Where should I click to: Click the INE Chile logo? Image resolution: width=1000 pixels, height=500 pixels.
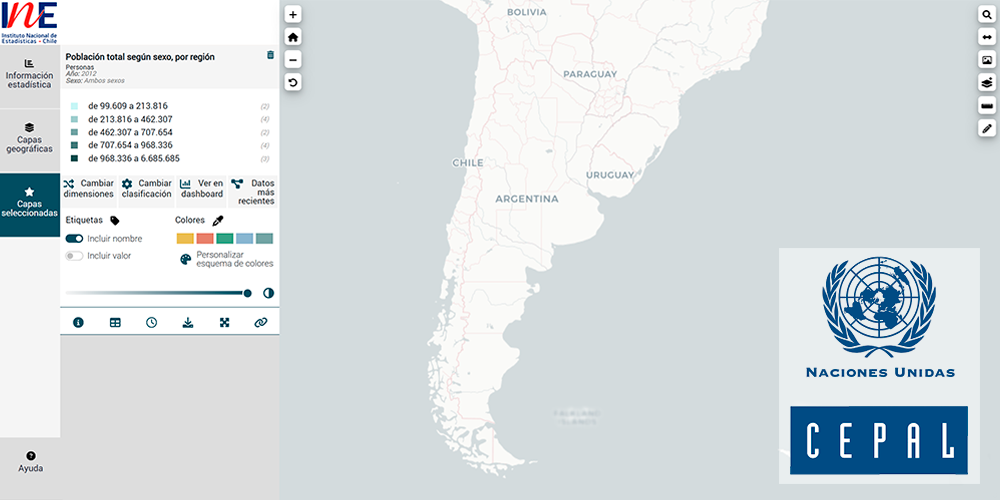point(30,22)
